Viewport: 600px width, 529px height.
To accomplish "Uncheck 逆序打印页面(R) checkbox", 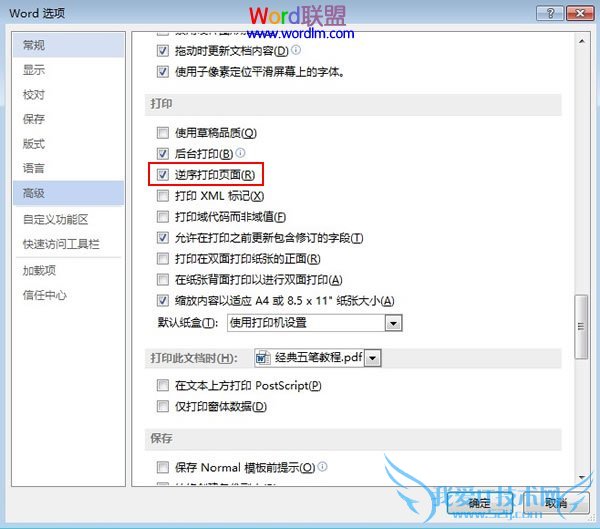I will click(x=163, y=175).
